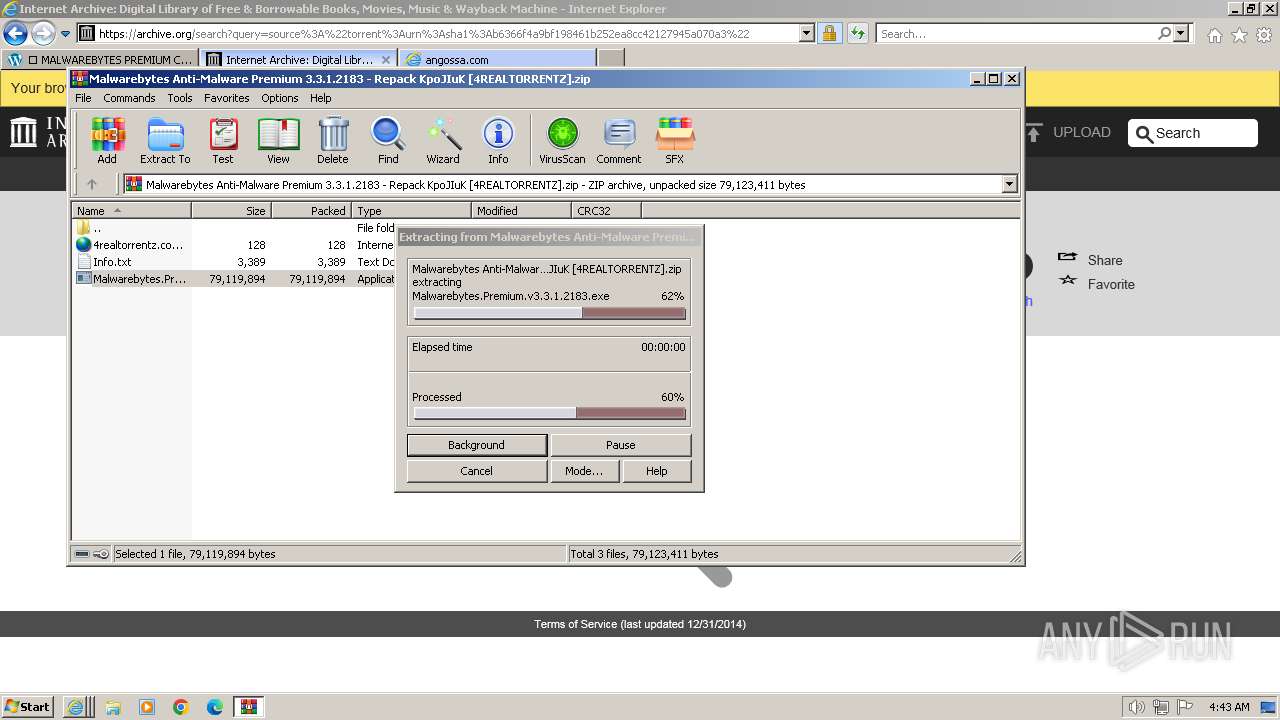Click the Delete trash icon

(333, 140)
